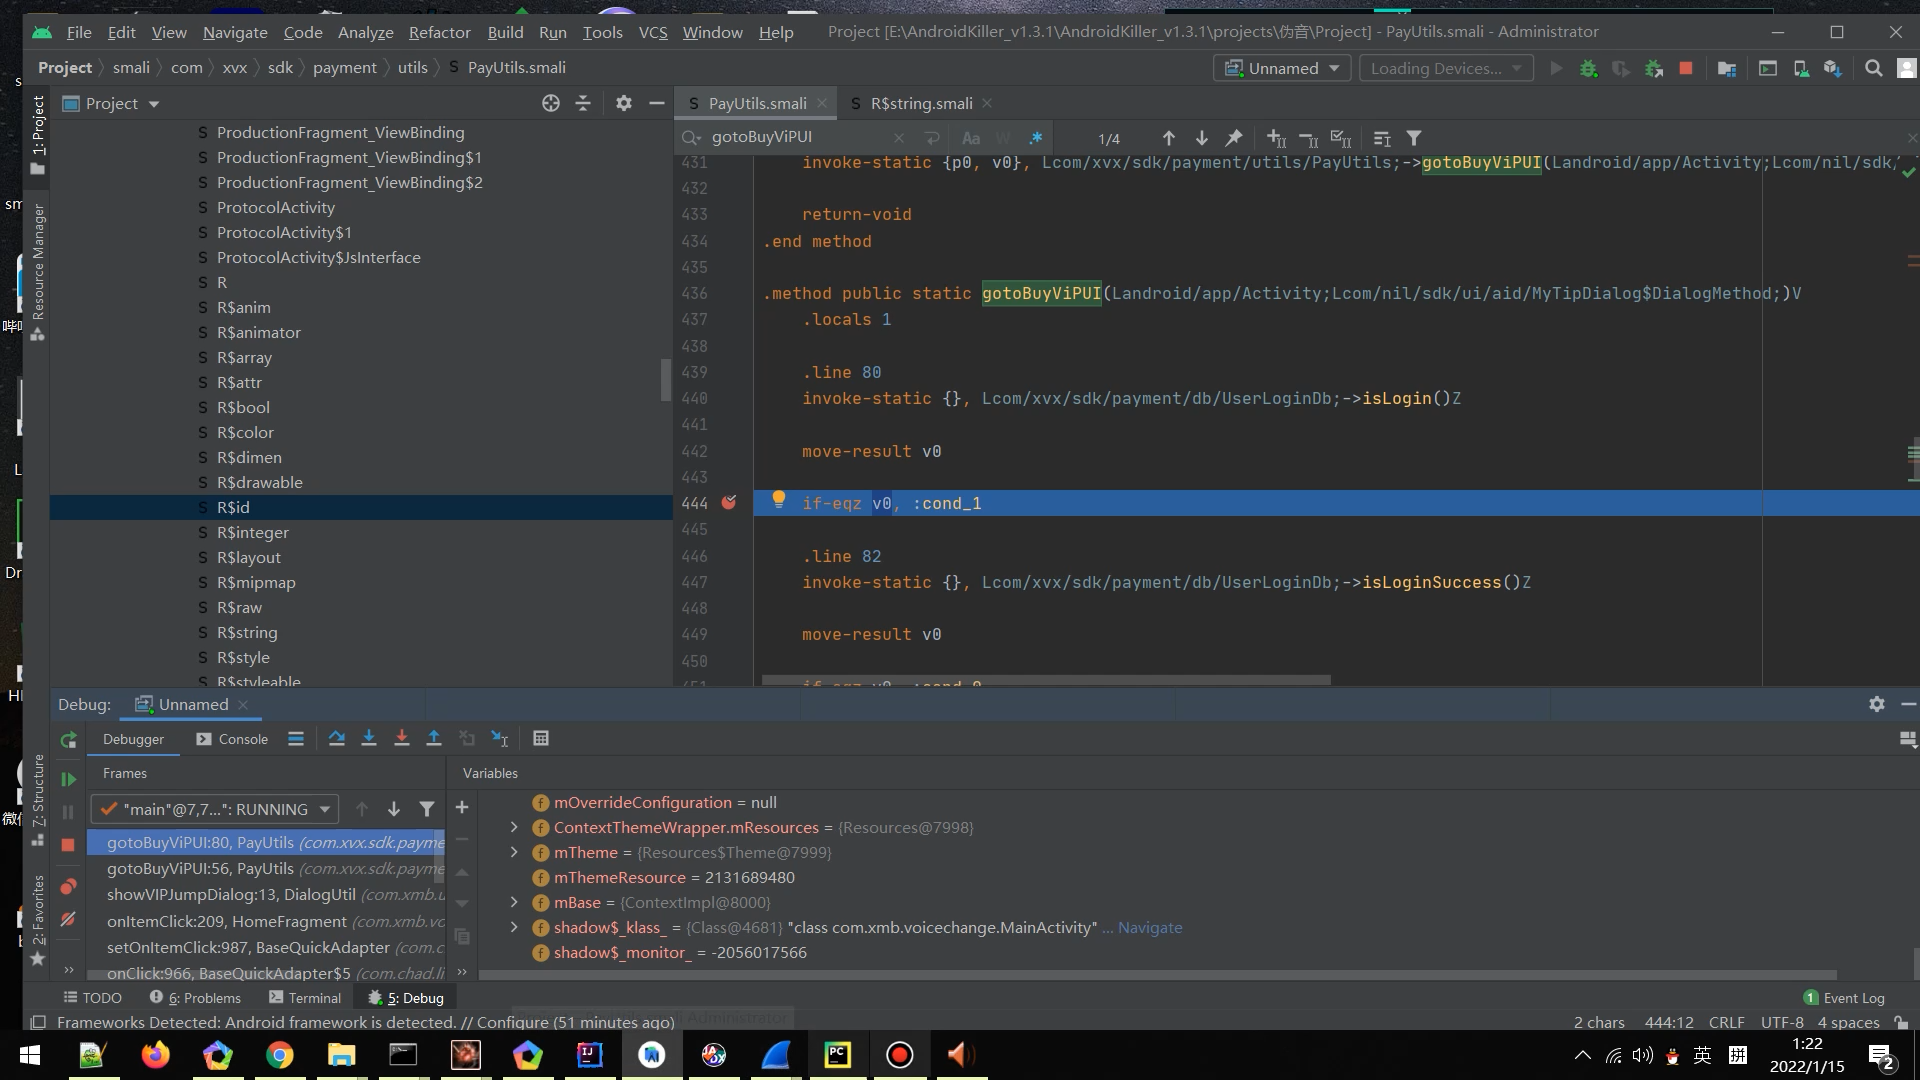Switch to the Console tab
The image size is (1920, 1080).
[232, 739]
